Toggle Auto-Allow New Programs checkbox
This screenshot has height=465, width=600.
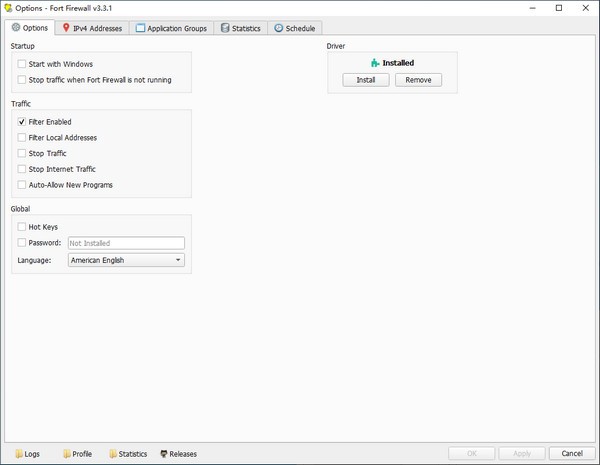click(22, 185)
